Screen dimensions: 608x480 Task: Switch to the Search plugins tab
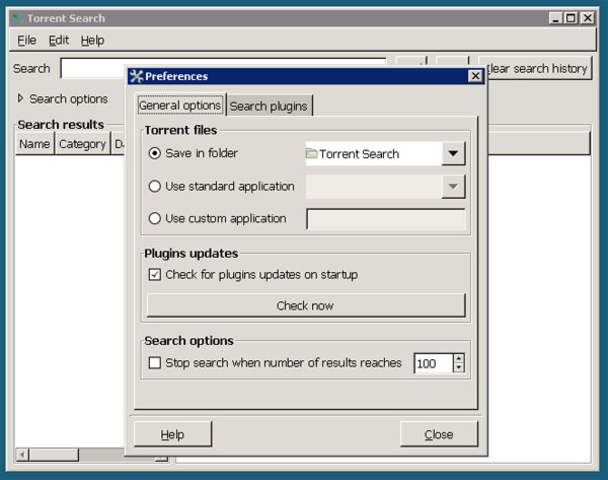(x=269, y=106)
